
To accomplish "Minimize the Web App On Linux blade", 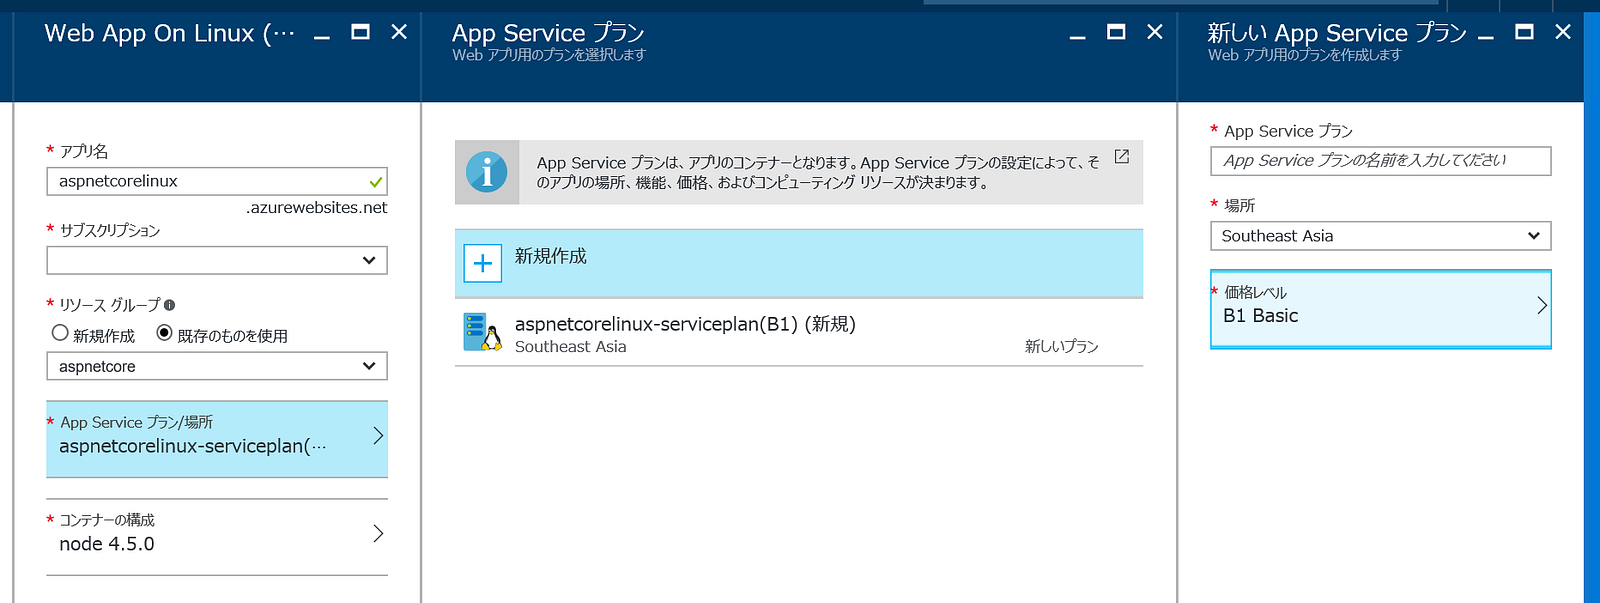I will coord(322,36).
